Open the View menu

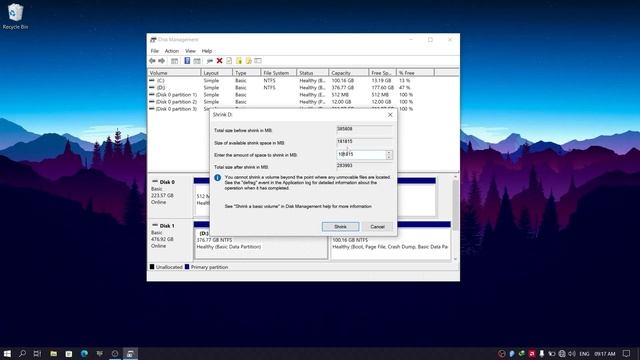(190, 51)
